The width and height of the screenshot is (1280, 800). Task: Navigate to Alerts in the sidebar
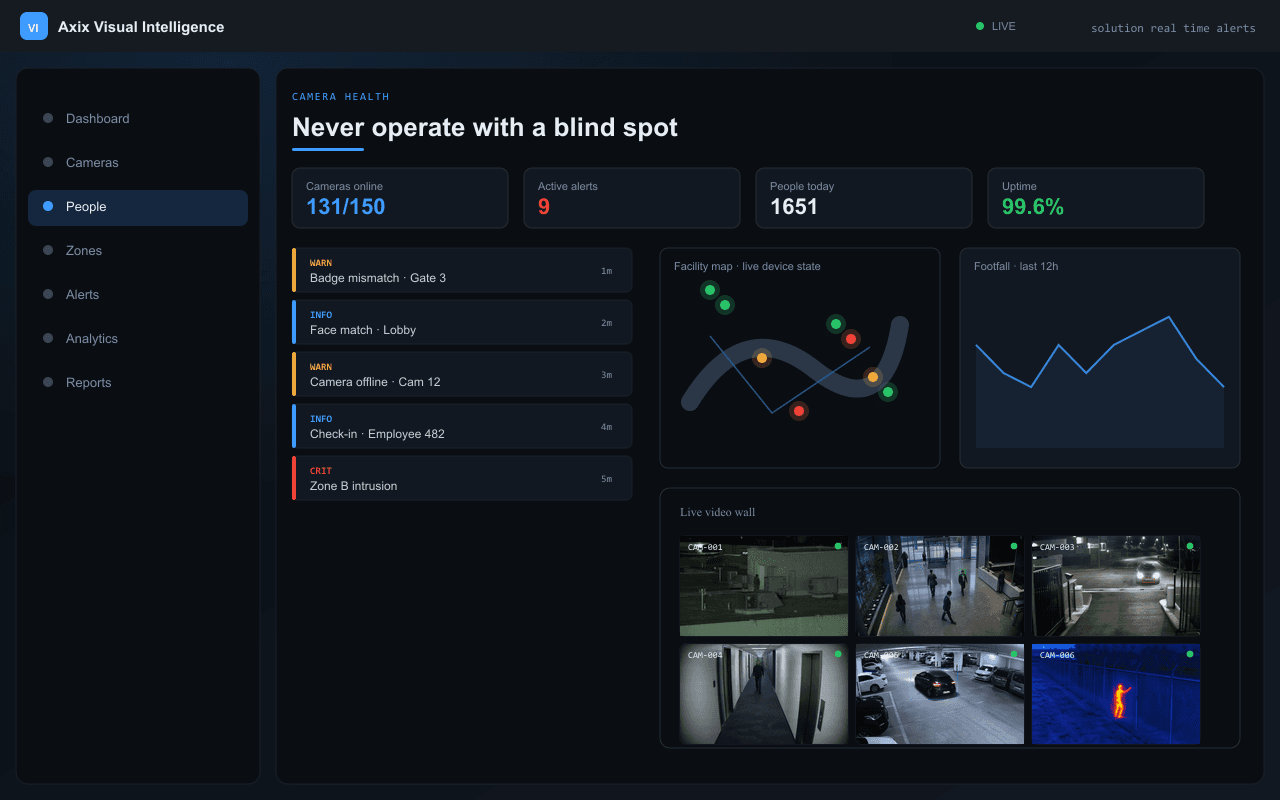[x=138, y=294]
